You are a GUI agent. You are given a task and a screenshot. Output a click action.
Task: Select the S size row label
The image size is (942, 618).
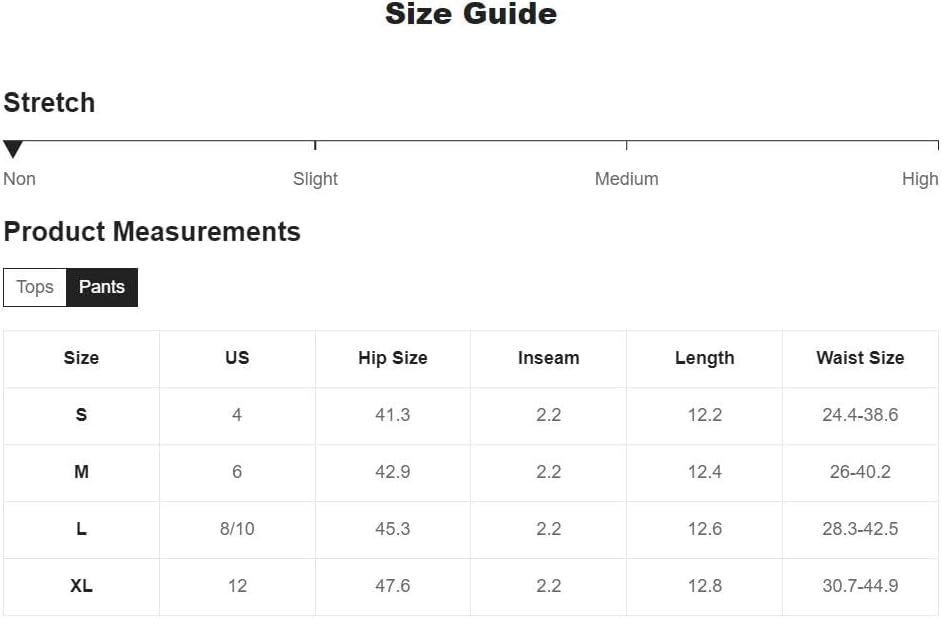click(x=81, y=415)
